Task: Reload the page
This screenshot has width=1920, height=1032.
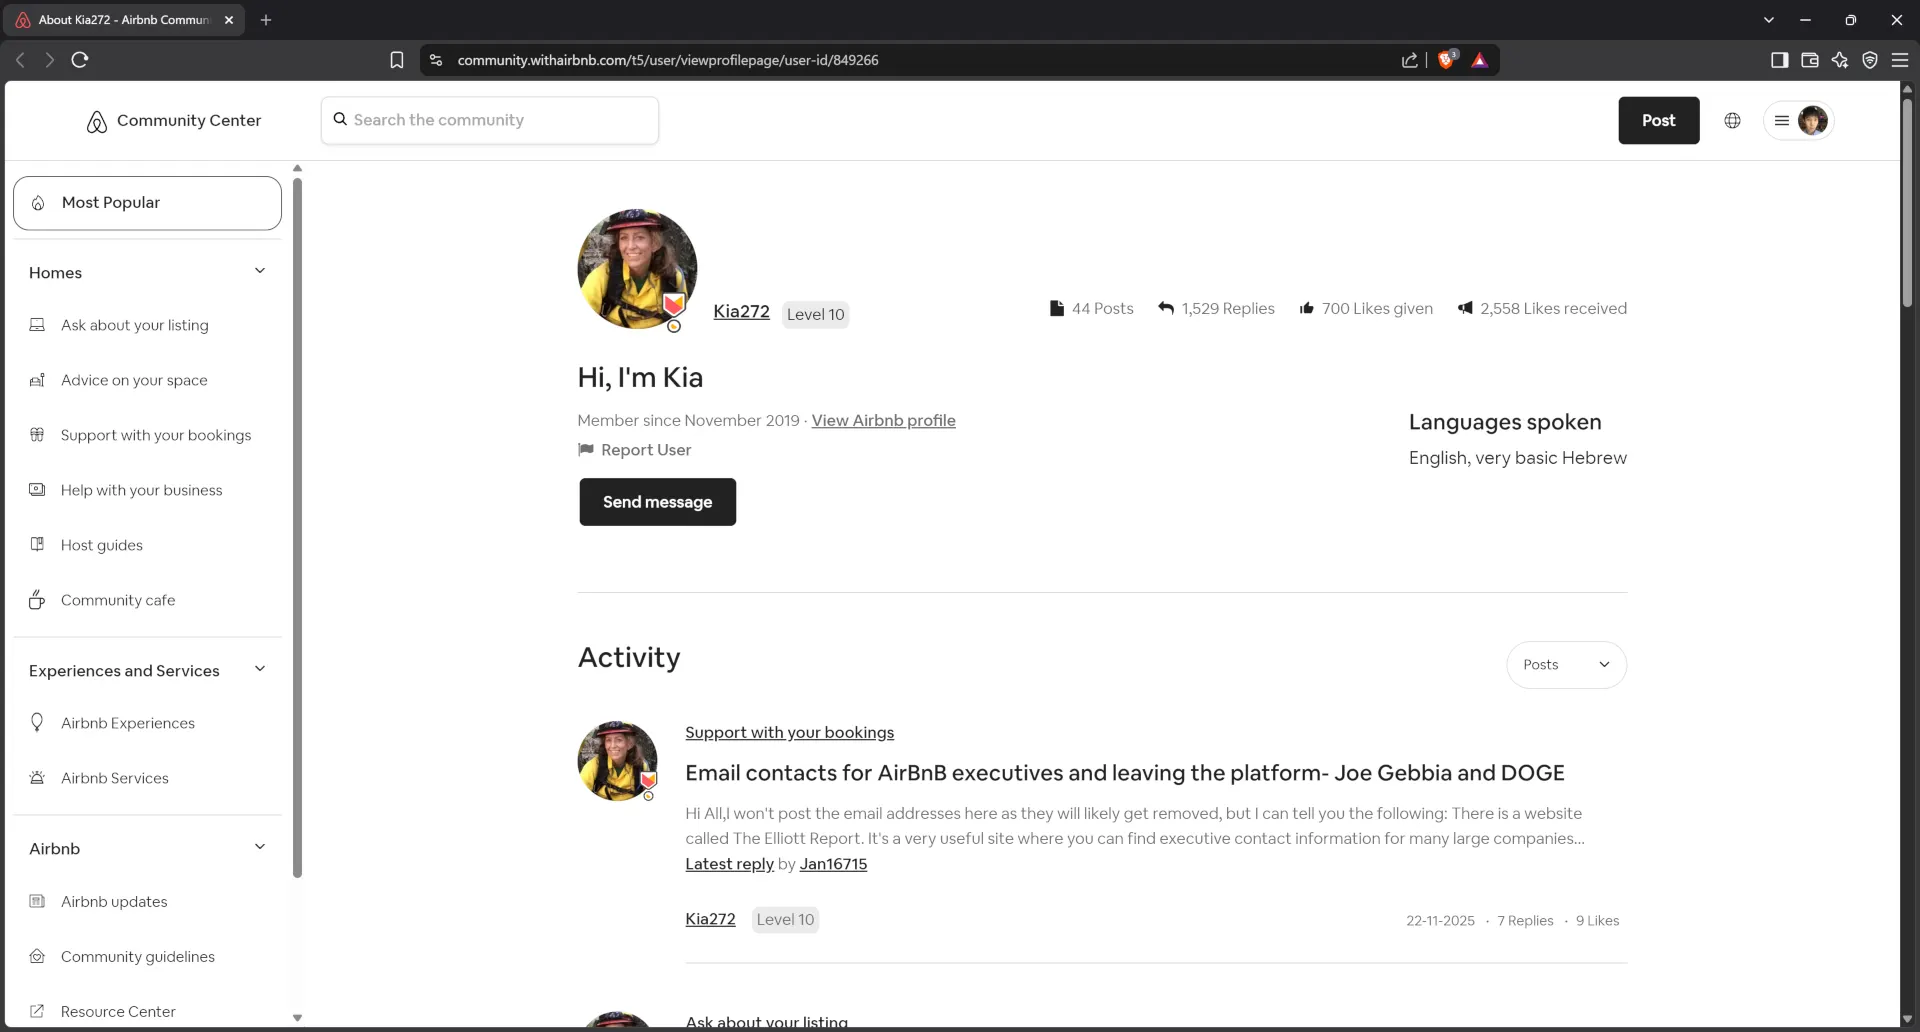Action: pos(80,60)
